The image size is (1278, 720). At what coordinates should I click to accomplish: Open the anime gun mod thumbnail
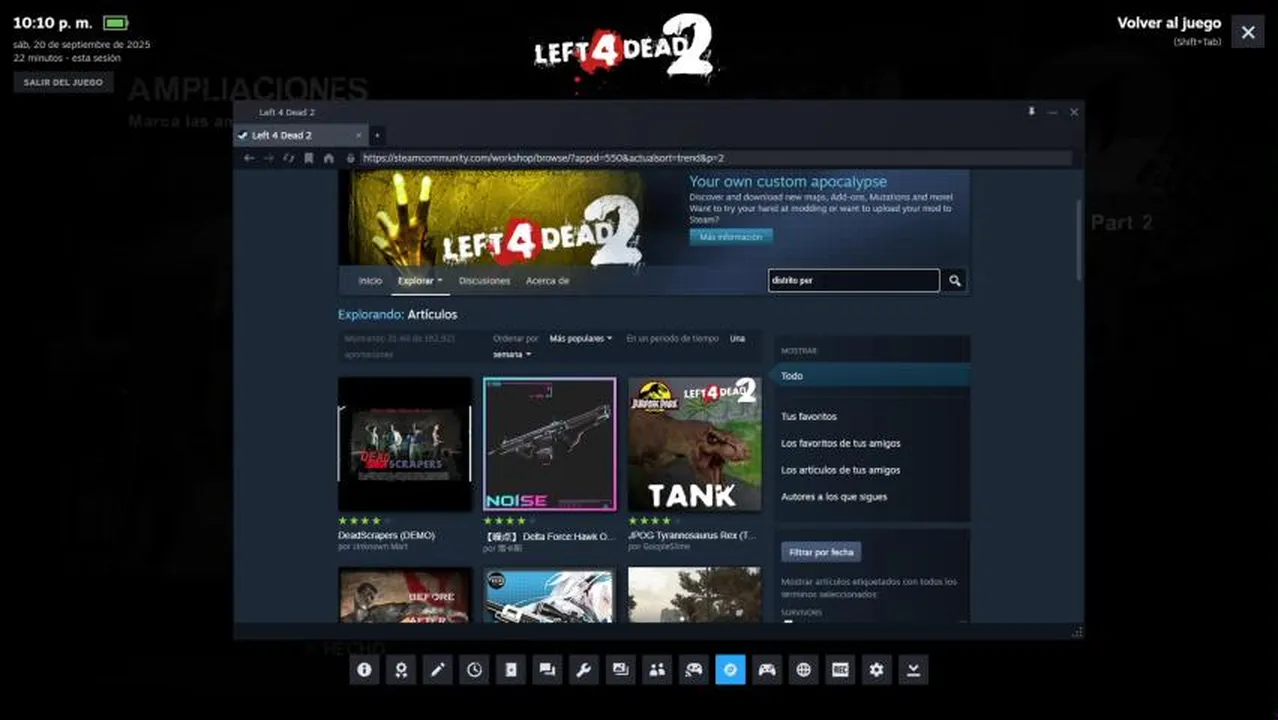[550, 595]
